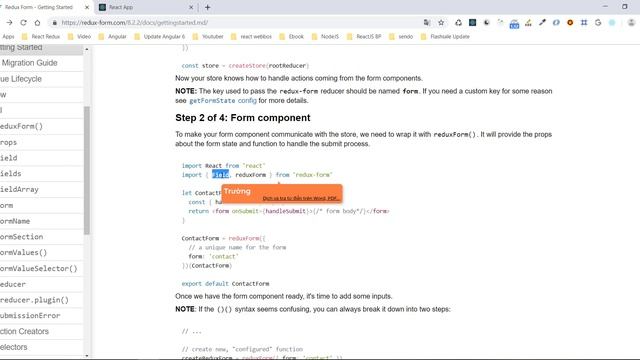
Task: Open the React Redux bookmark folder
Action: tap(41, 37)
